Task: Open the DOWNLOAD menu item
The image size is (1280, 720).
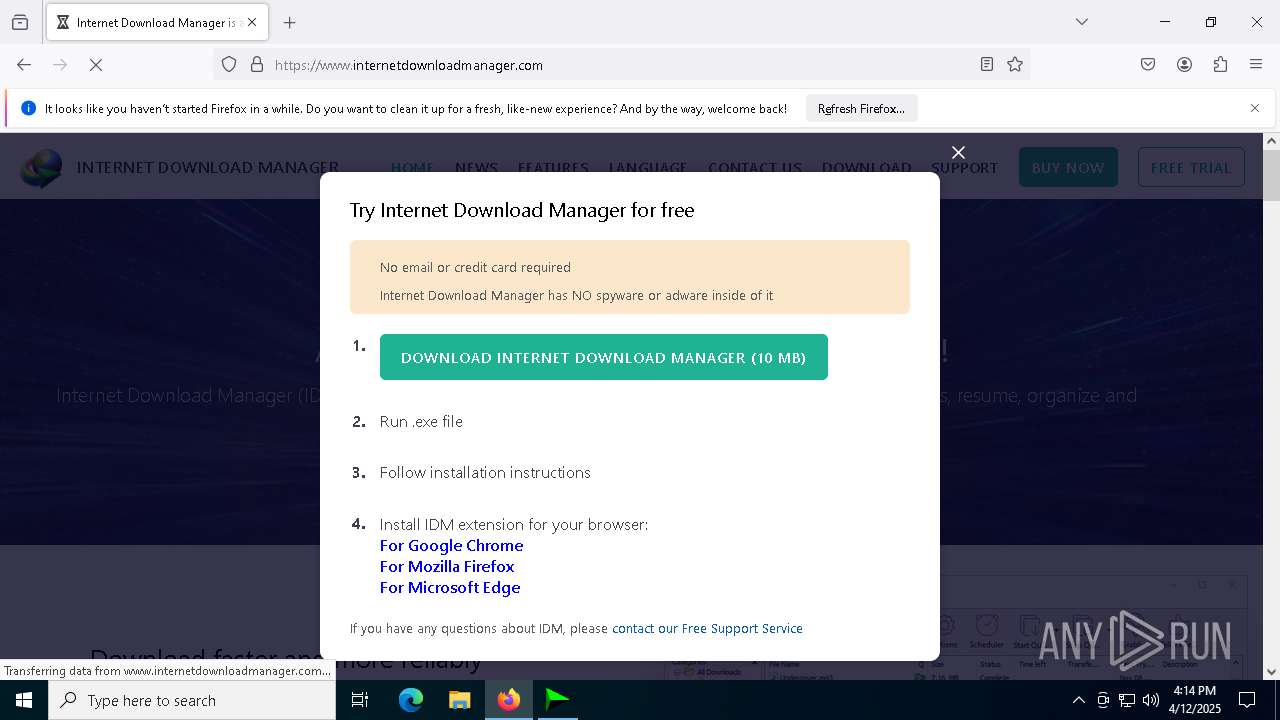Action: coord(866,167)
